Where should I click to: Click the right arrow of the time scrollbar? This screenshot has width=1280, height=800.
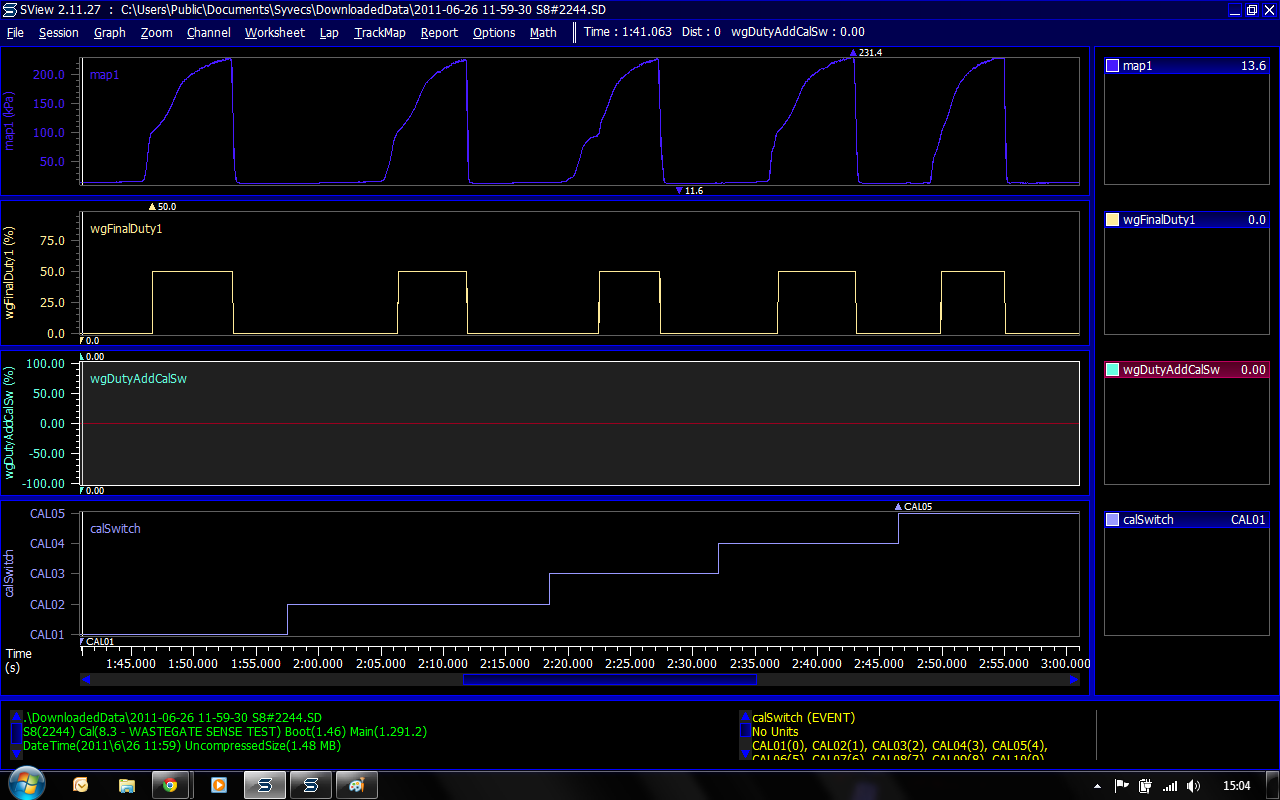point(1073,680)
